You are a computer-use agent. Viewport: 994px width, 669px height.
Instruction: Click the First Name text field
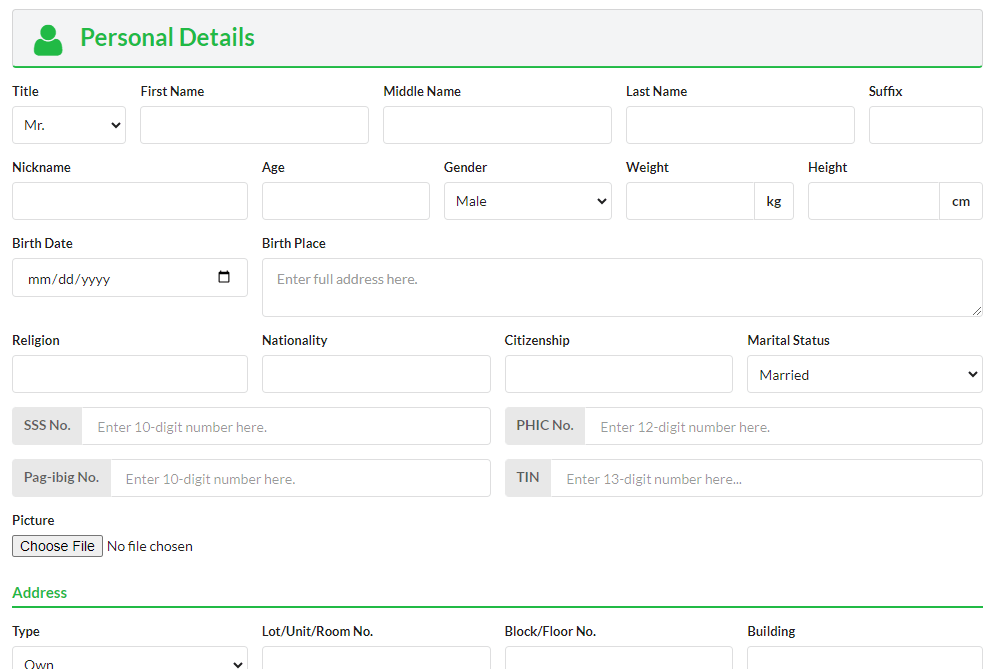(x=254, y=125)
